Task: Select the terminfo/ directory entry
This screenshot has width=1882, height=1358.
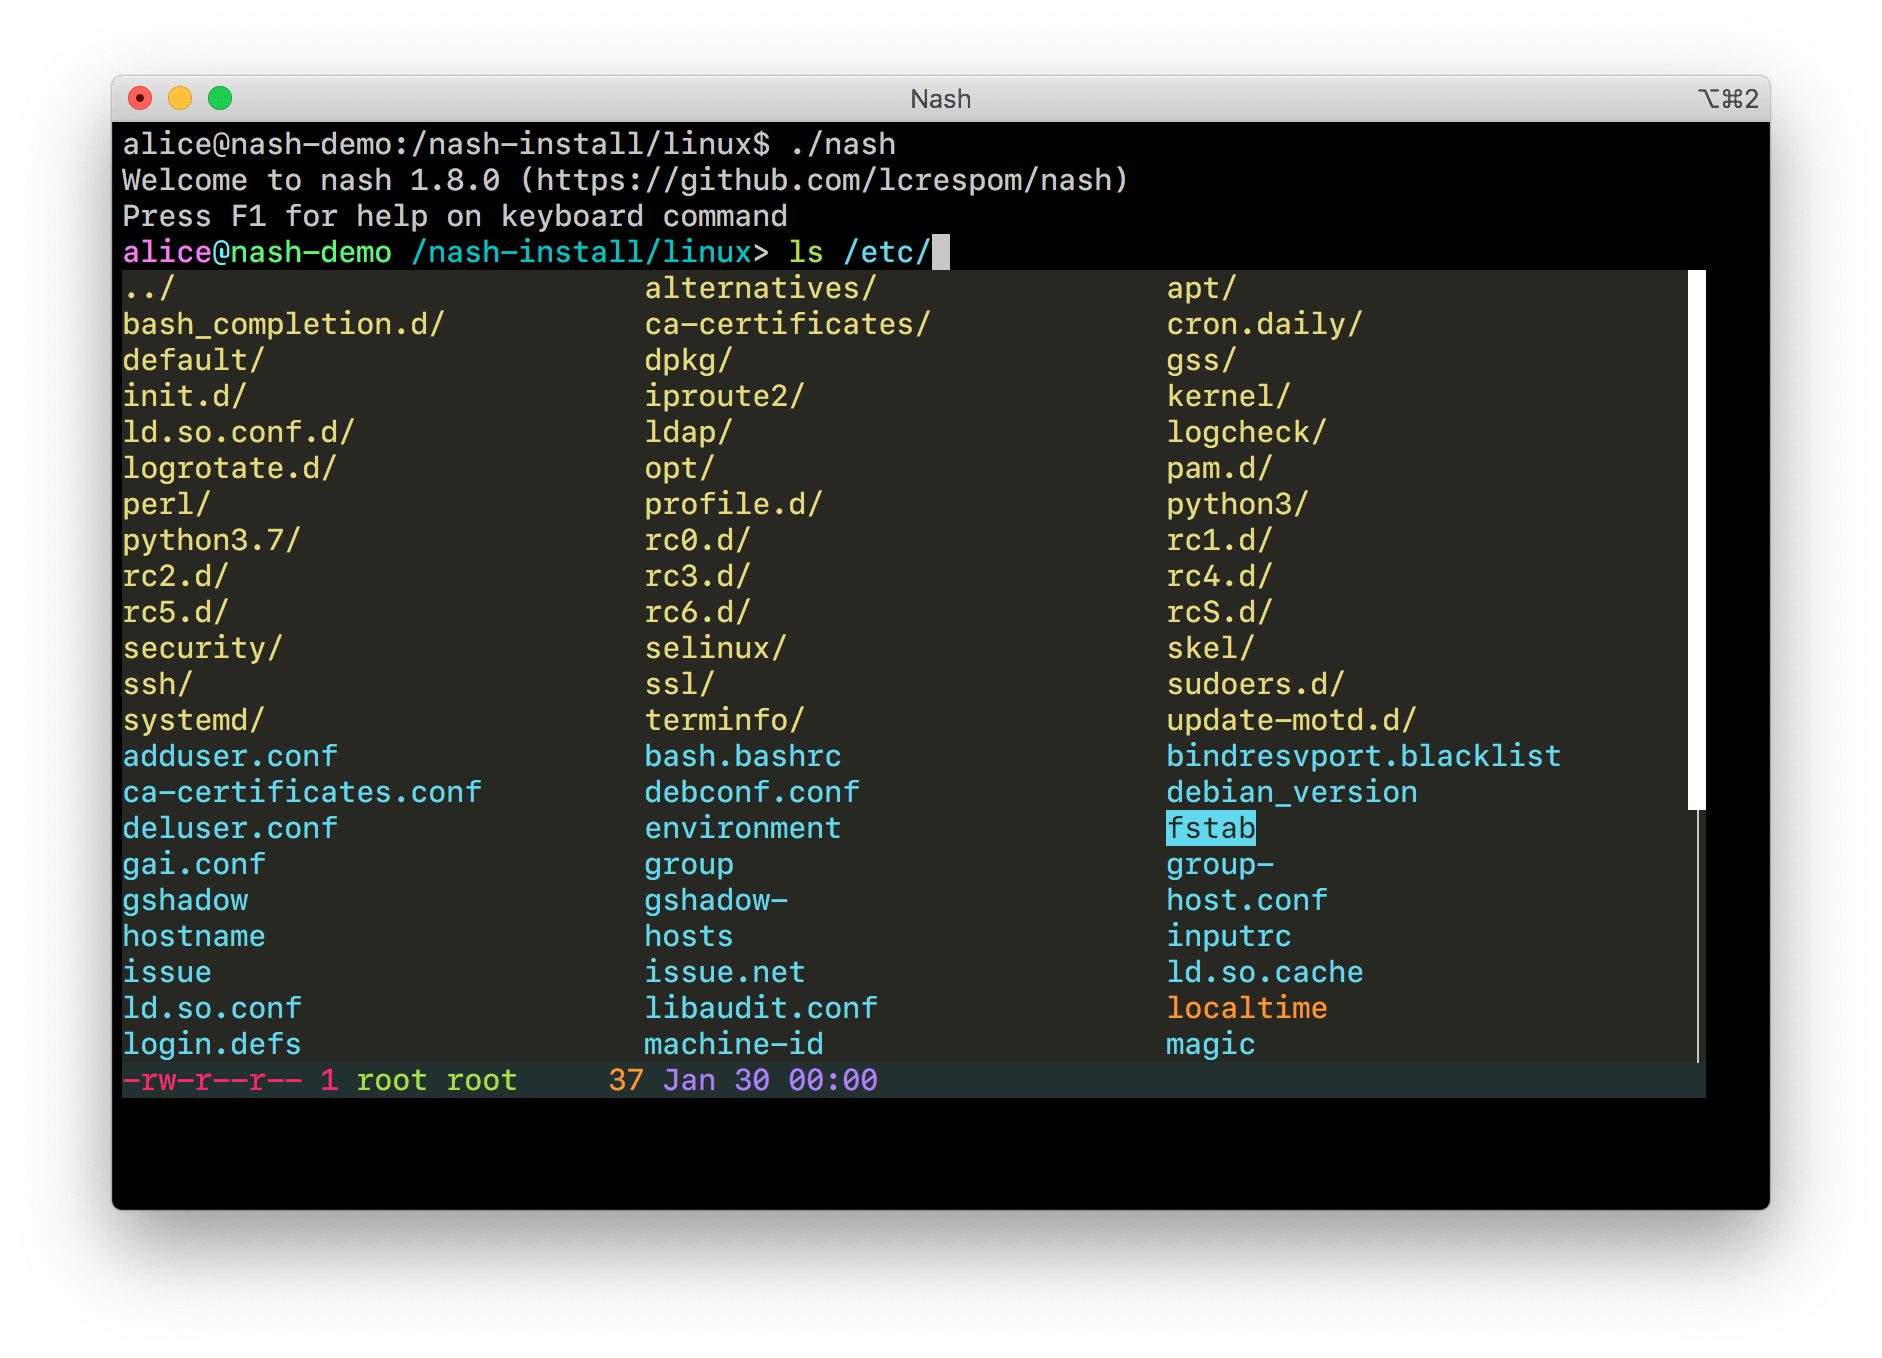Action: (724, 720)
